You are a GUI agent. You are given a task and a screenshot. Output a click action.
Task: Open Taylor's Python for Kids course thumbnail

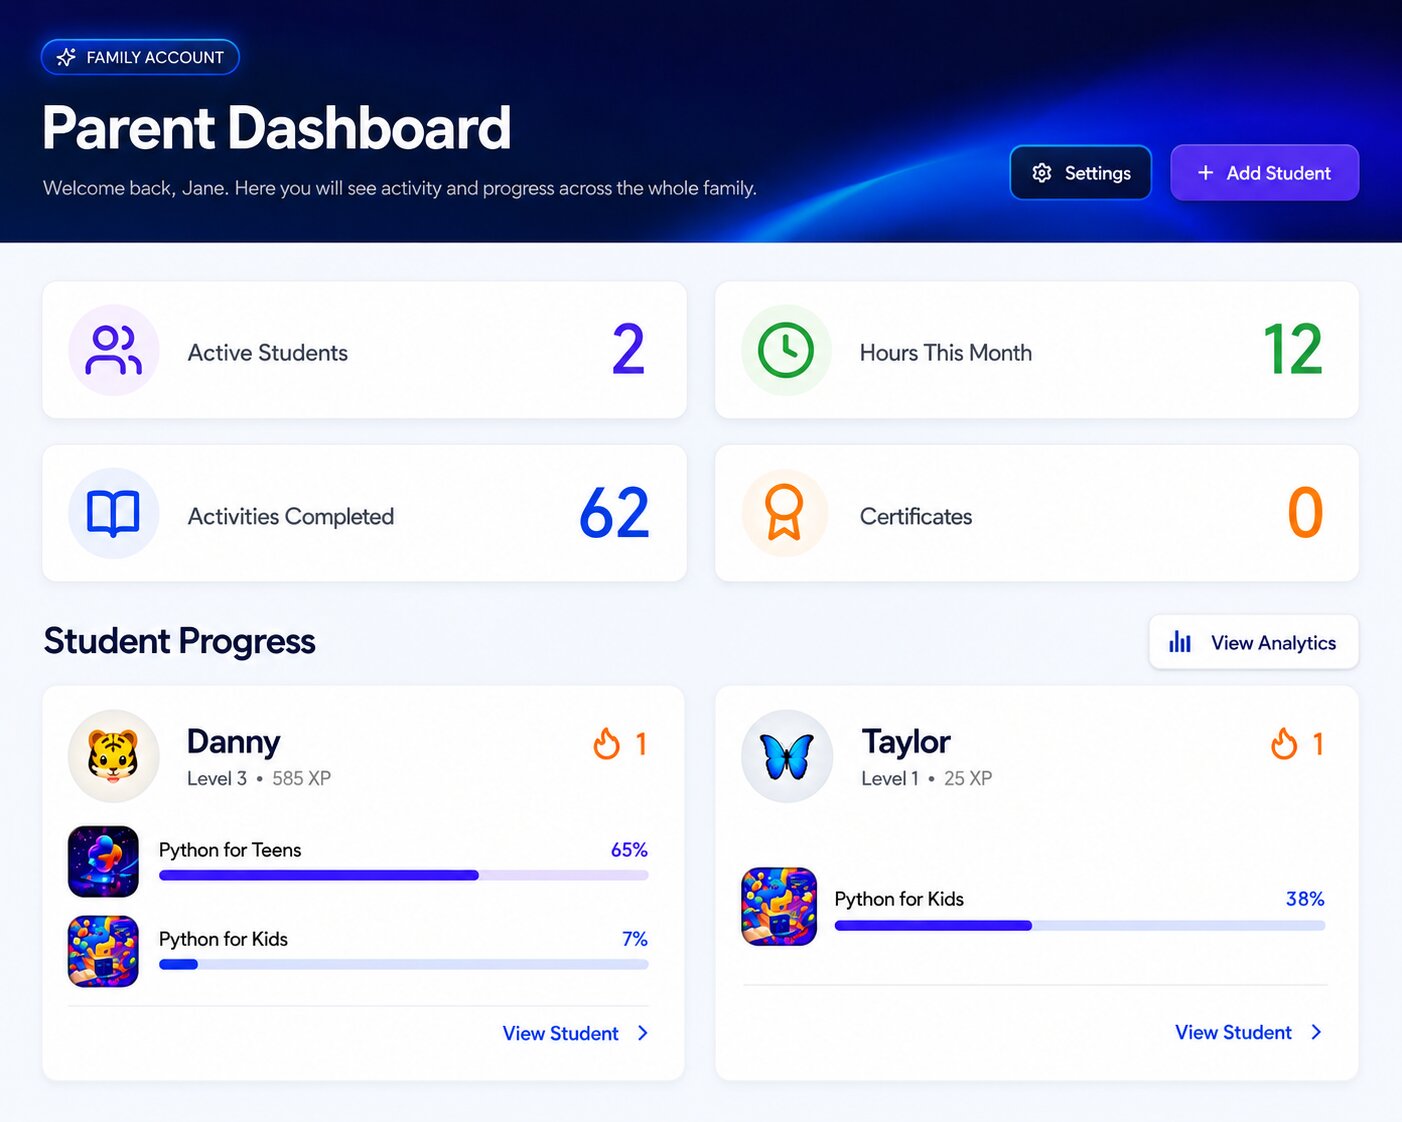[779, 906]
